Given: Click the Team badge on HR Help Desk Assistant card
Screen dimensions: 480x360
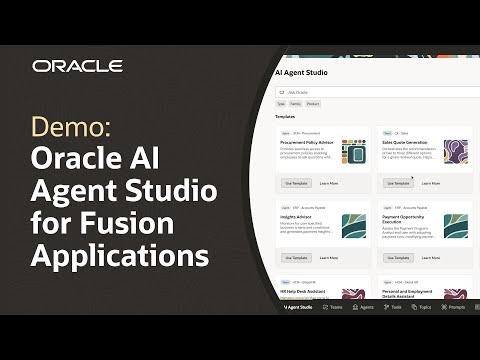Looking at the screenshot, I should pyautogui.click(x=286, y=282).
